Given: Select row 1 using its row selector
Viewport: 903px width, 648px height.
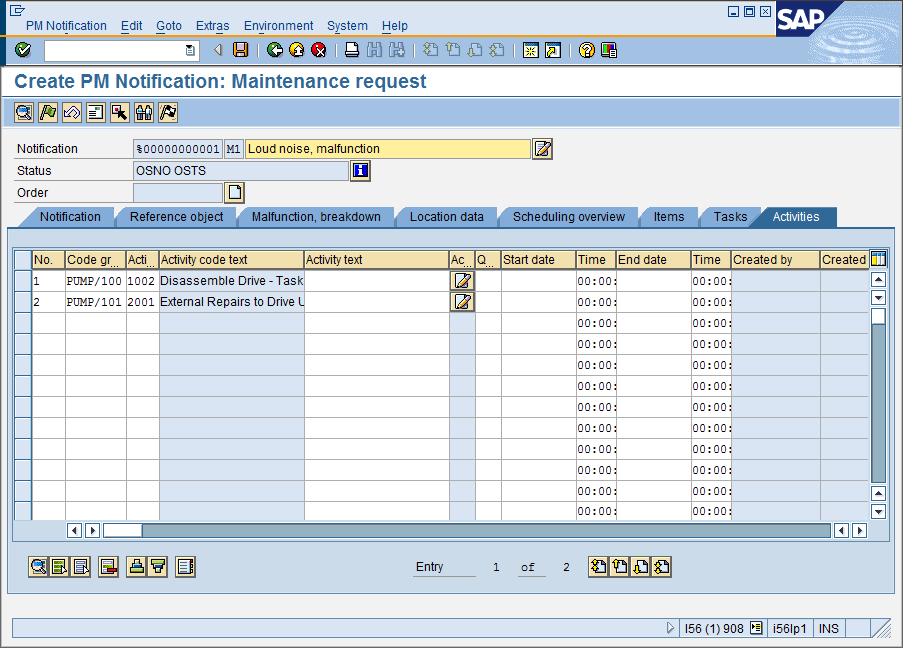Looking at the screenshot, I should [23, 281].
